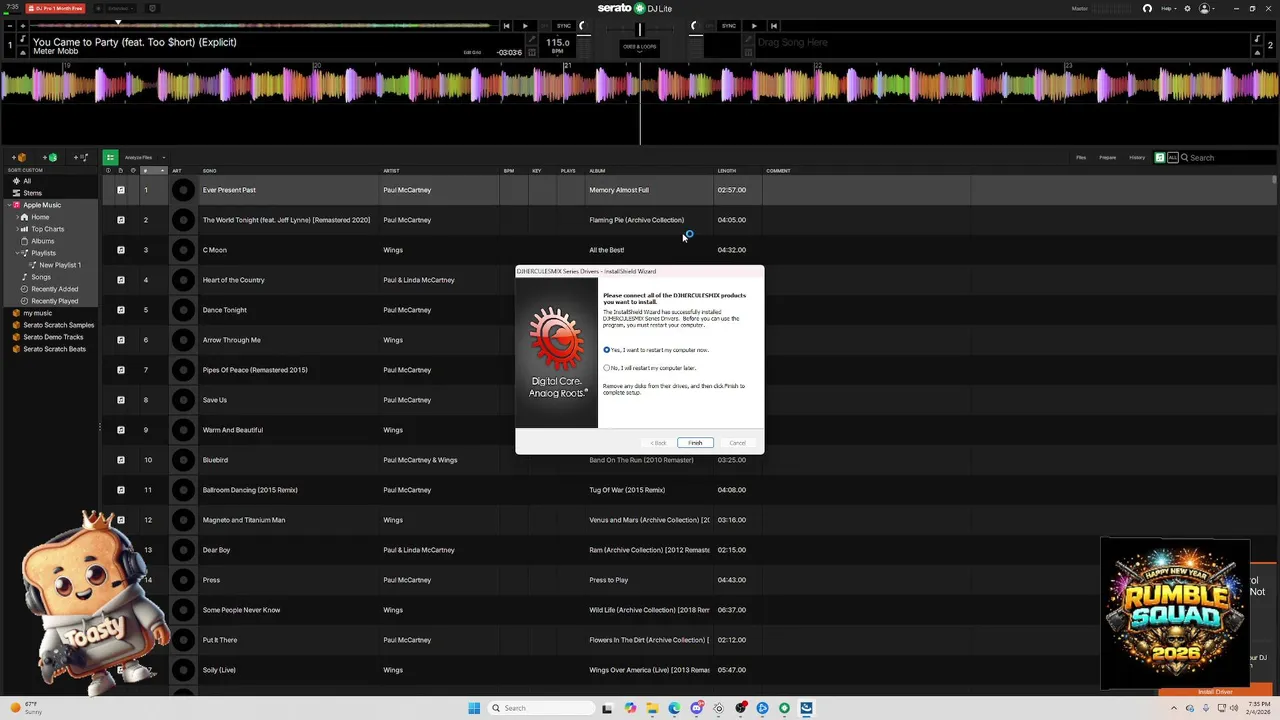Open Windows Start menu

474,708
